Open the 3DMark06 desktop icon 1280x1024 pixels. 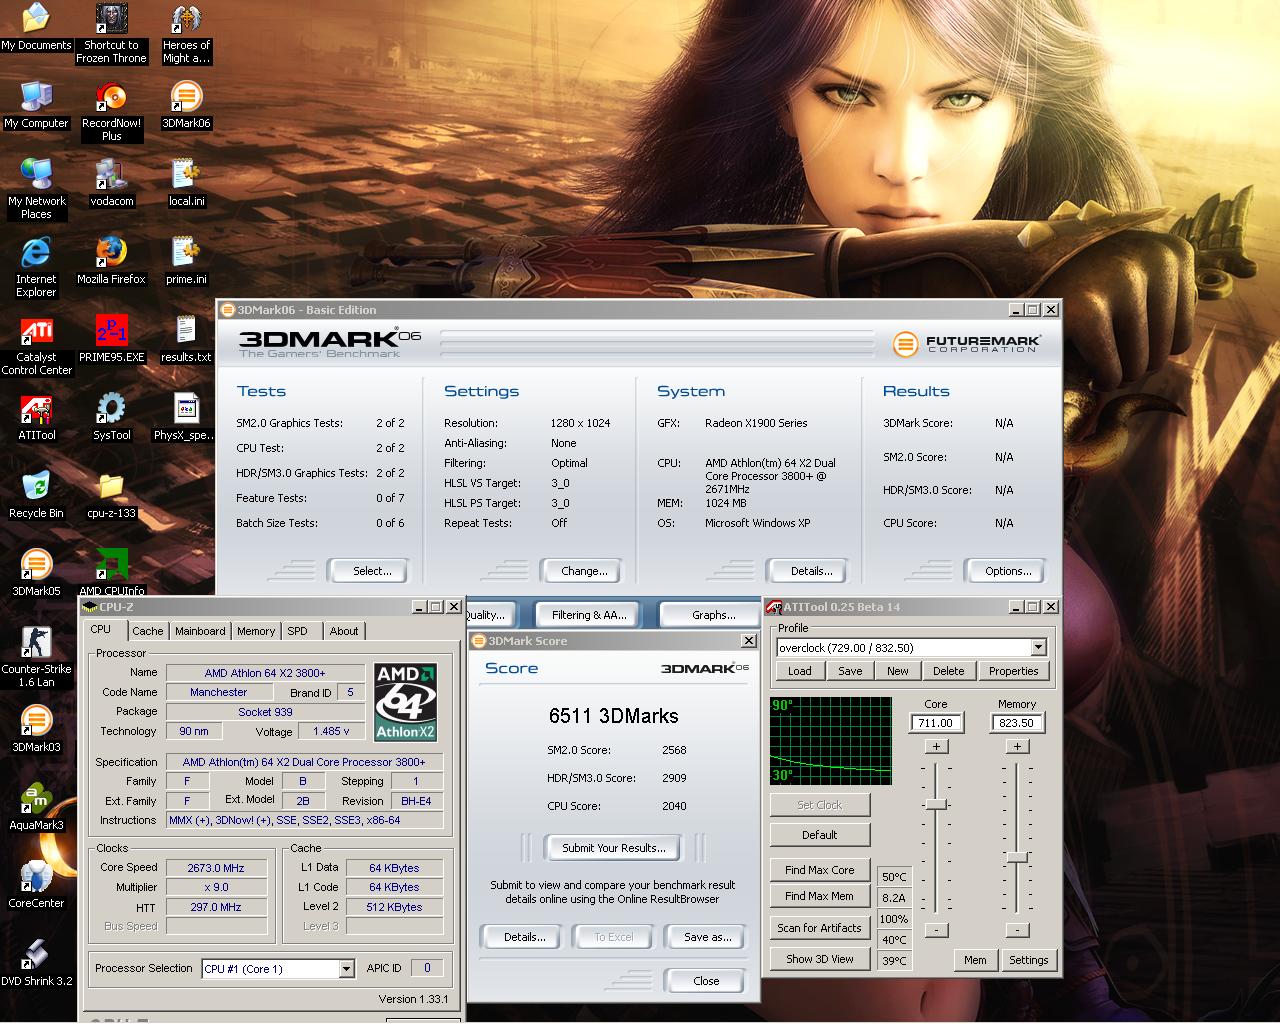click(186, 98)
